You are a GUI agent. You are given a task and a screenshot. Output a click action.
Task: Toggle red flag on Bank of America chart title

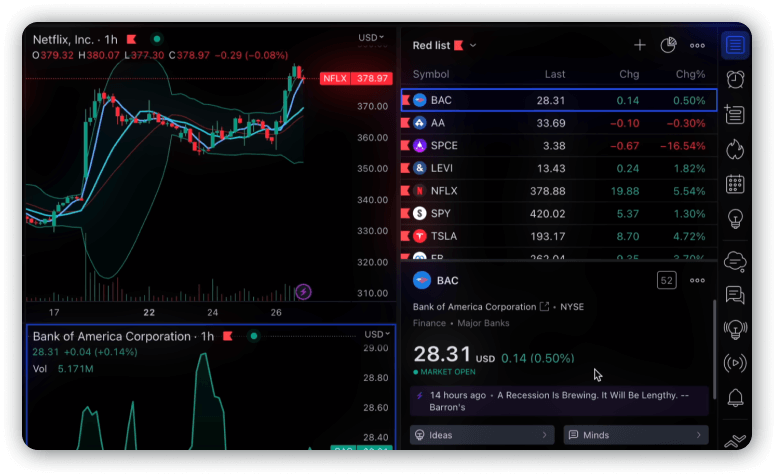point(228,336)
